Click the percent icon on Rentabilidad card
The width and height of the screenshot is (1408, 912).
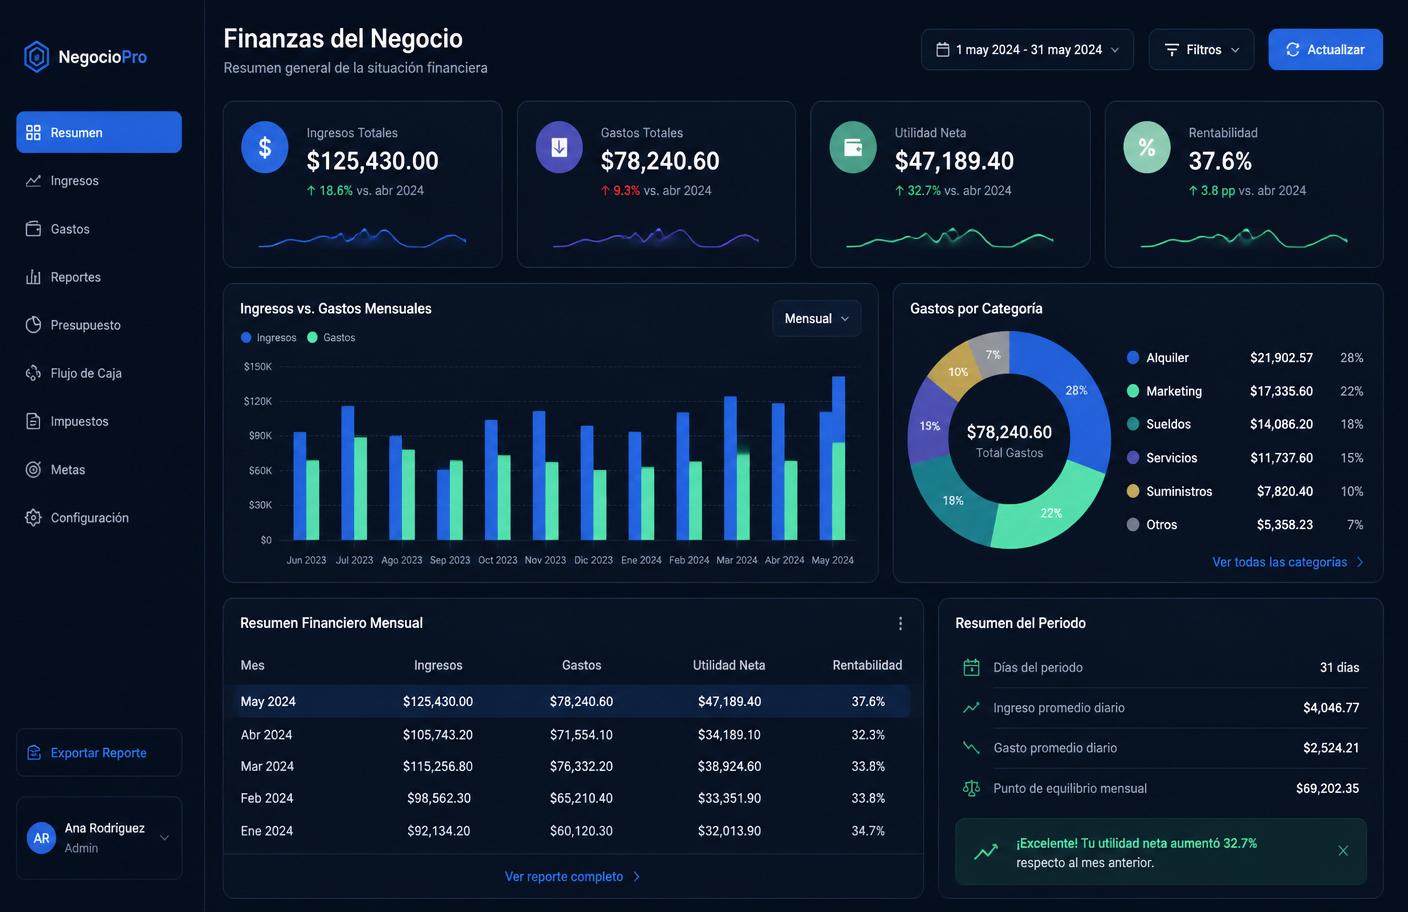point(1147,148)
